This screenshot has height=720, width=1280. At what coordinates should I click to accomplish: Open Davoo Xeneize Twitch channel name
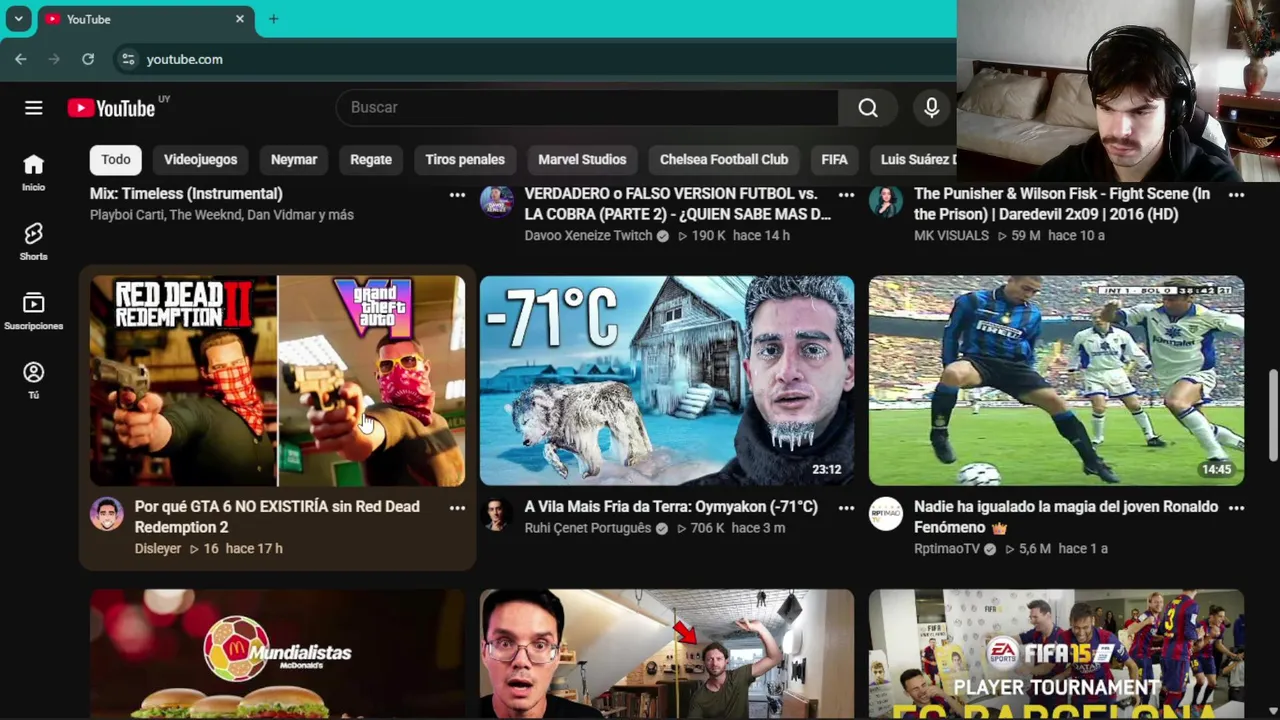pyautogui.click(x=588, y=236)
